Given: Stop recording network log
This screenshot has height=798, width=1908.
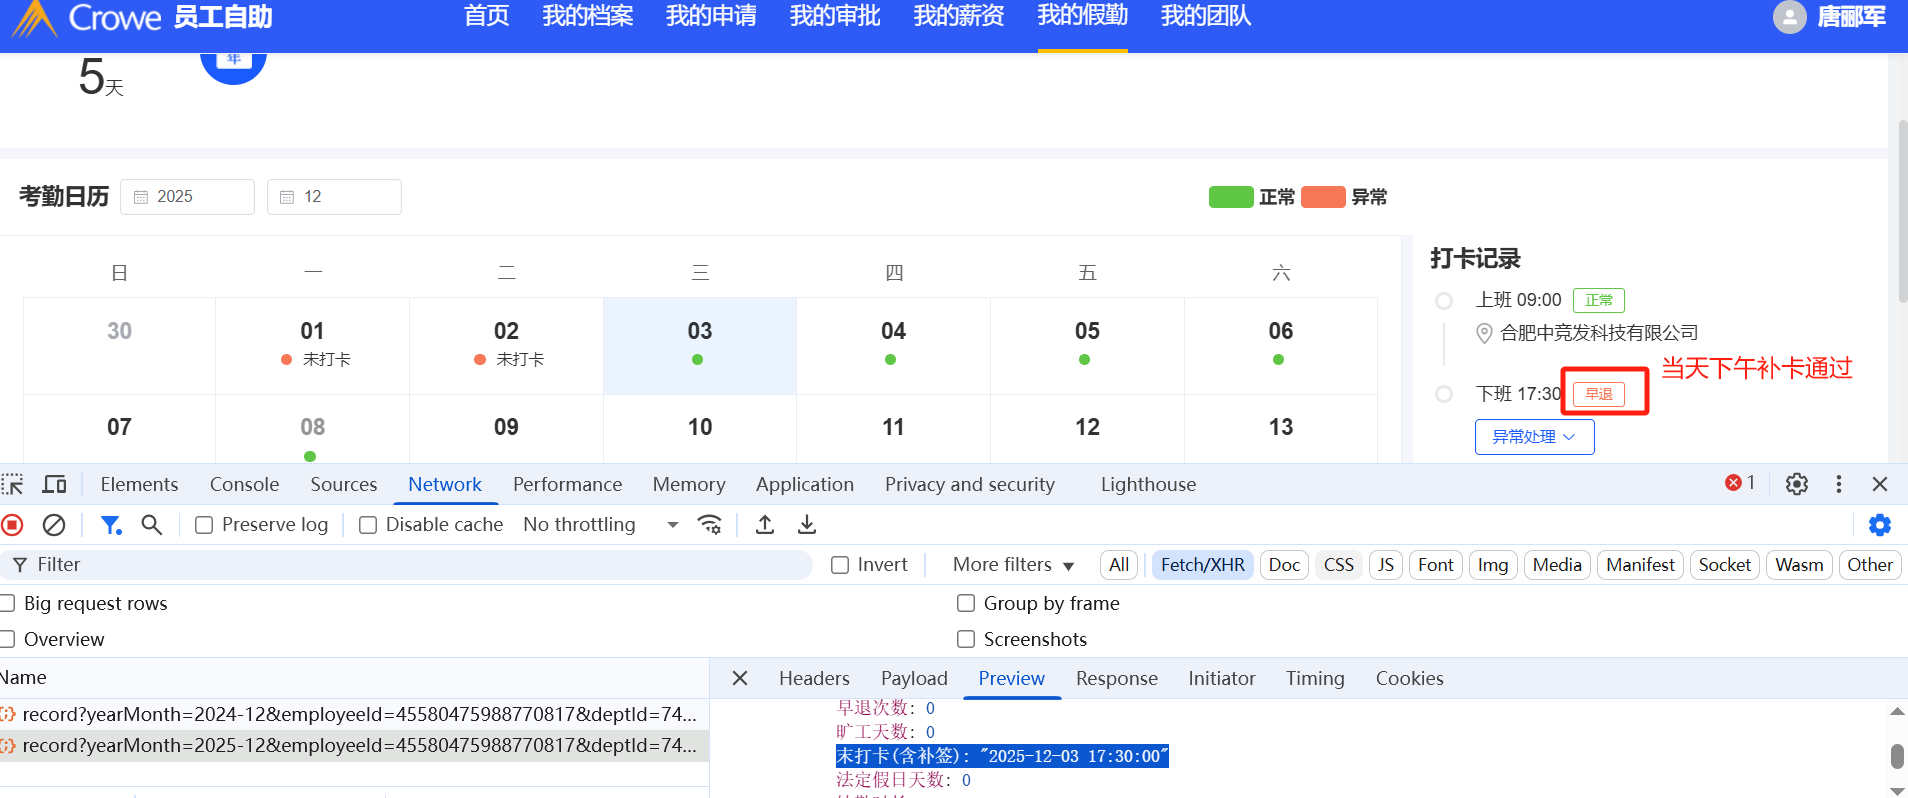Looking at the screenshot, I should pos(13,525).
